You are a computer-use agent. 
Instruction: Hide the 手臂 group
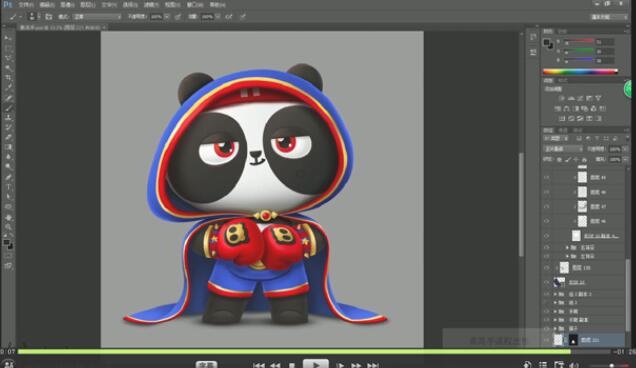pyautogui.click(x=546, y=311)
